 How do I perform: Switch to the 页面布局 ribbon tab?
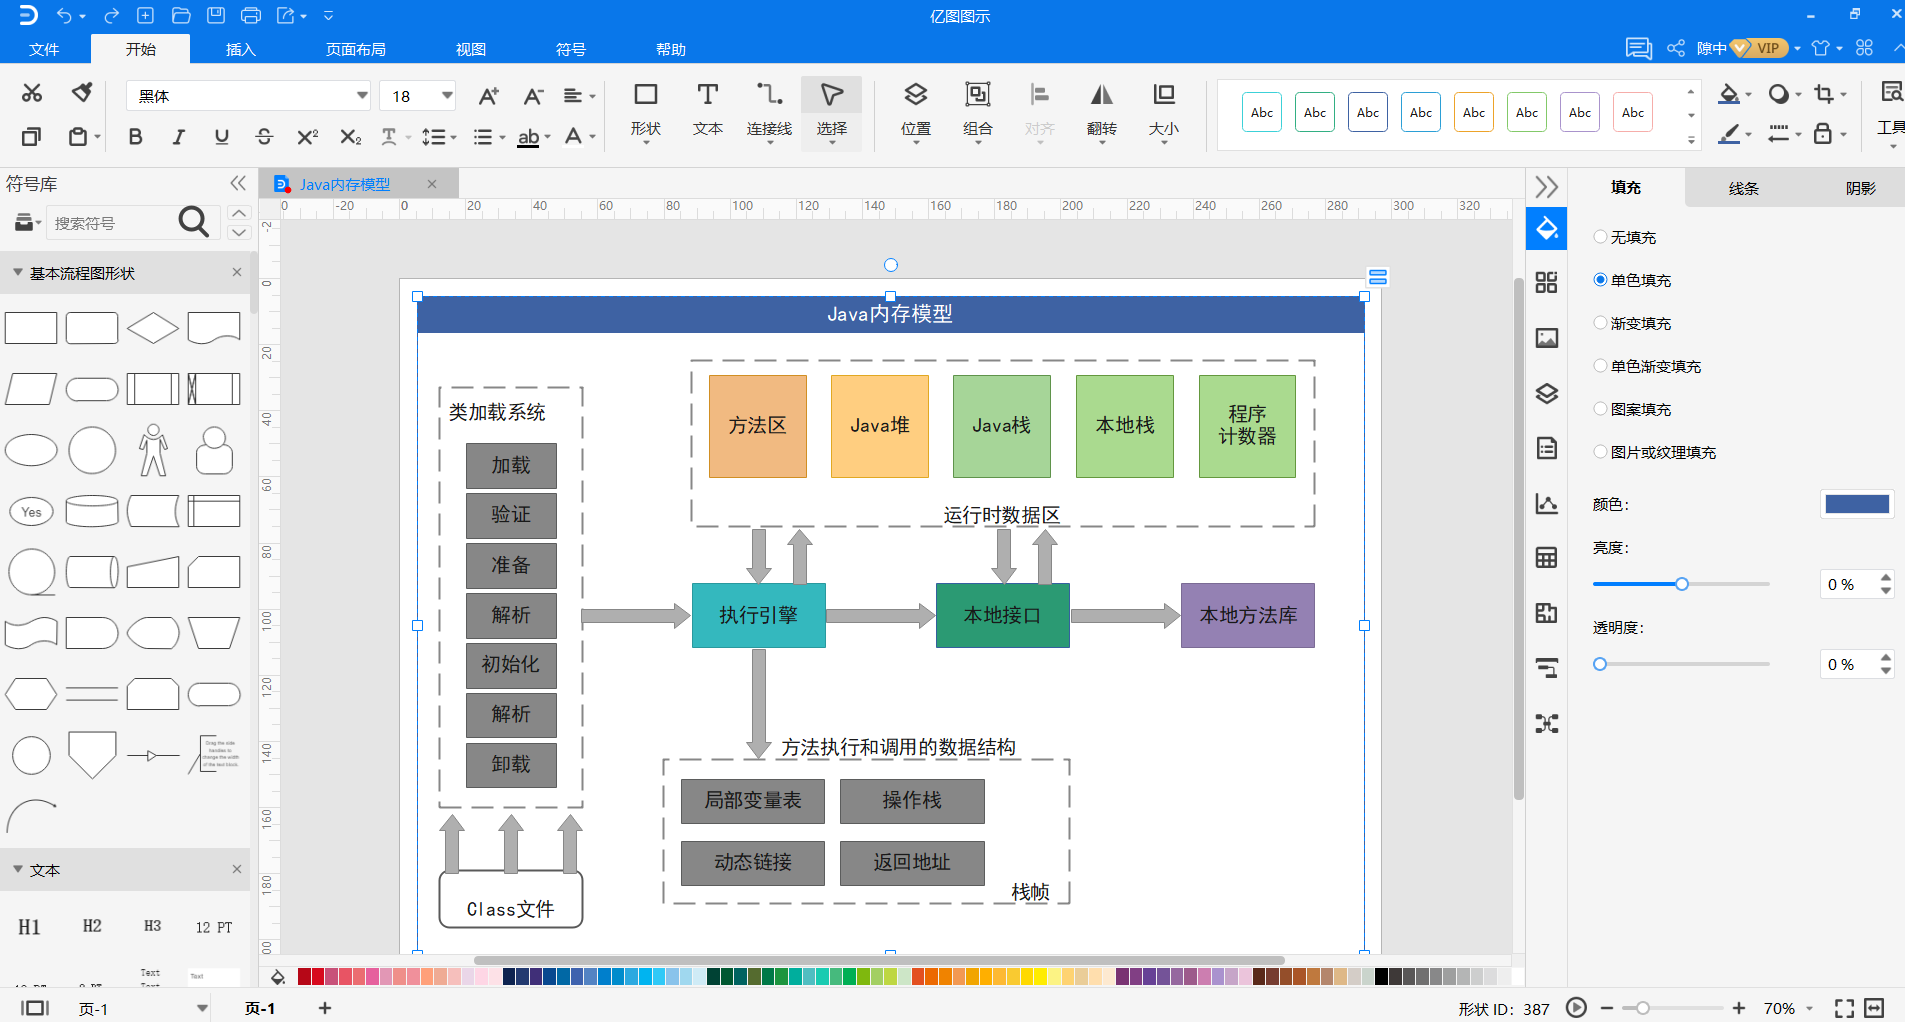tap(356, 49)
